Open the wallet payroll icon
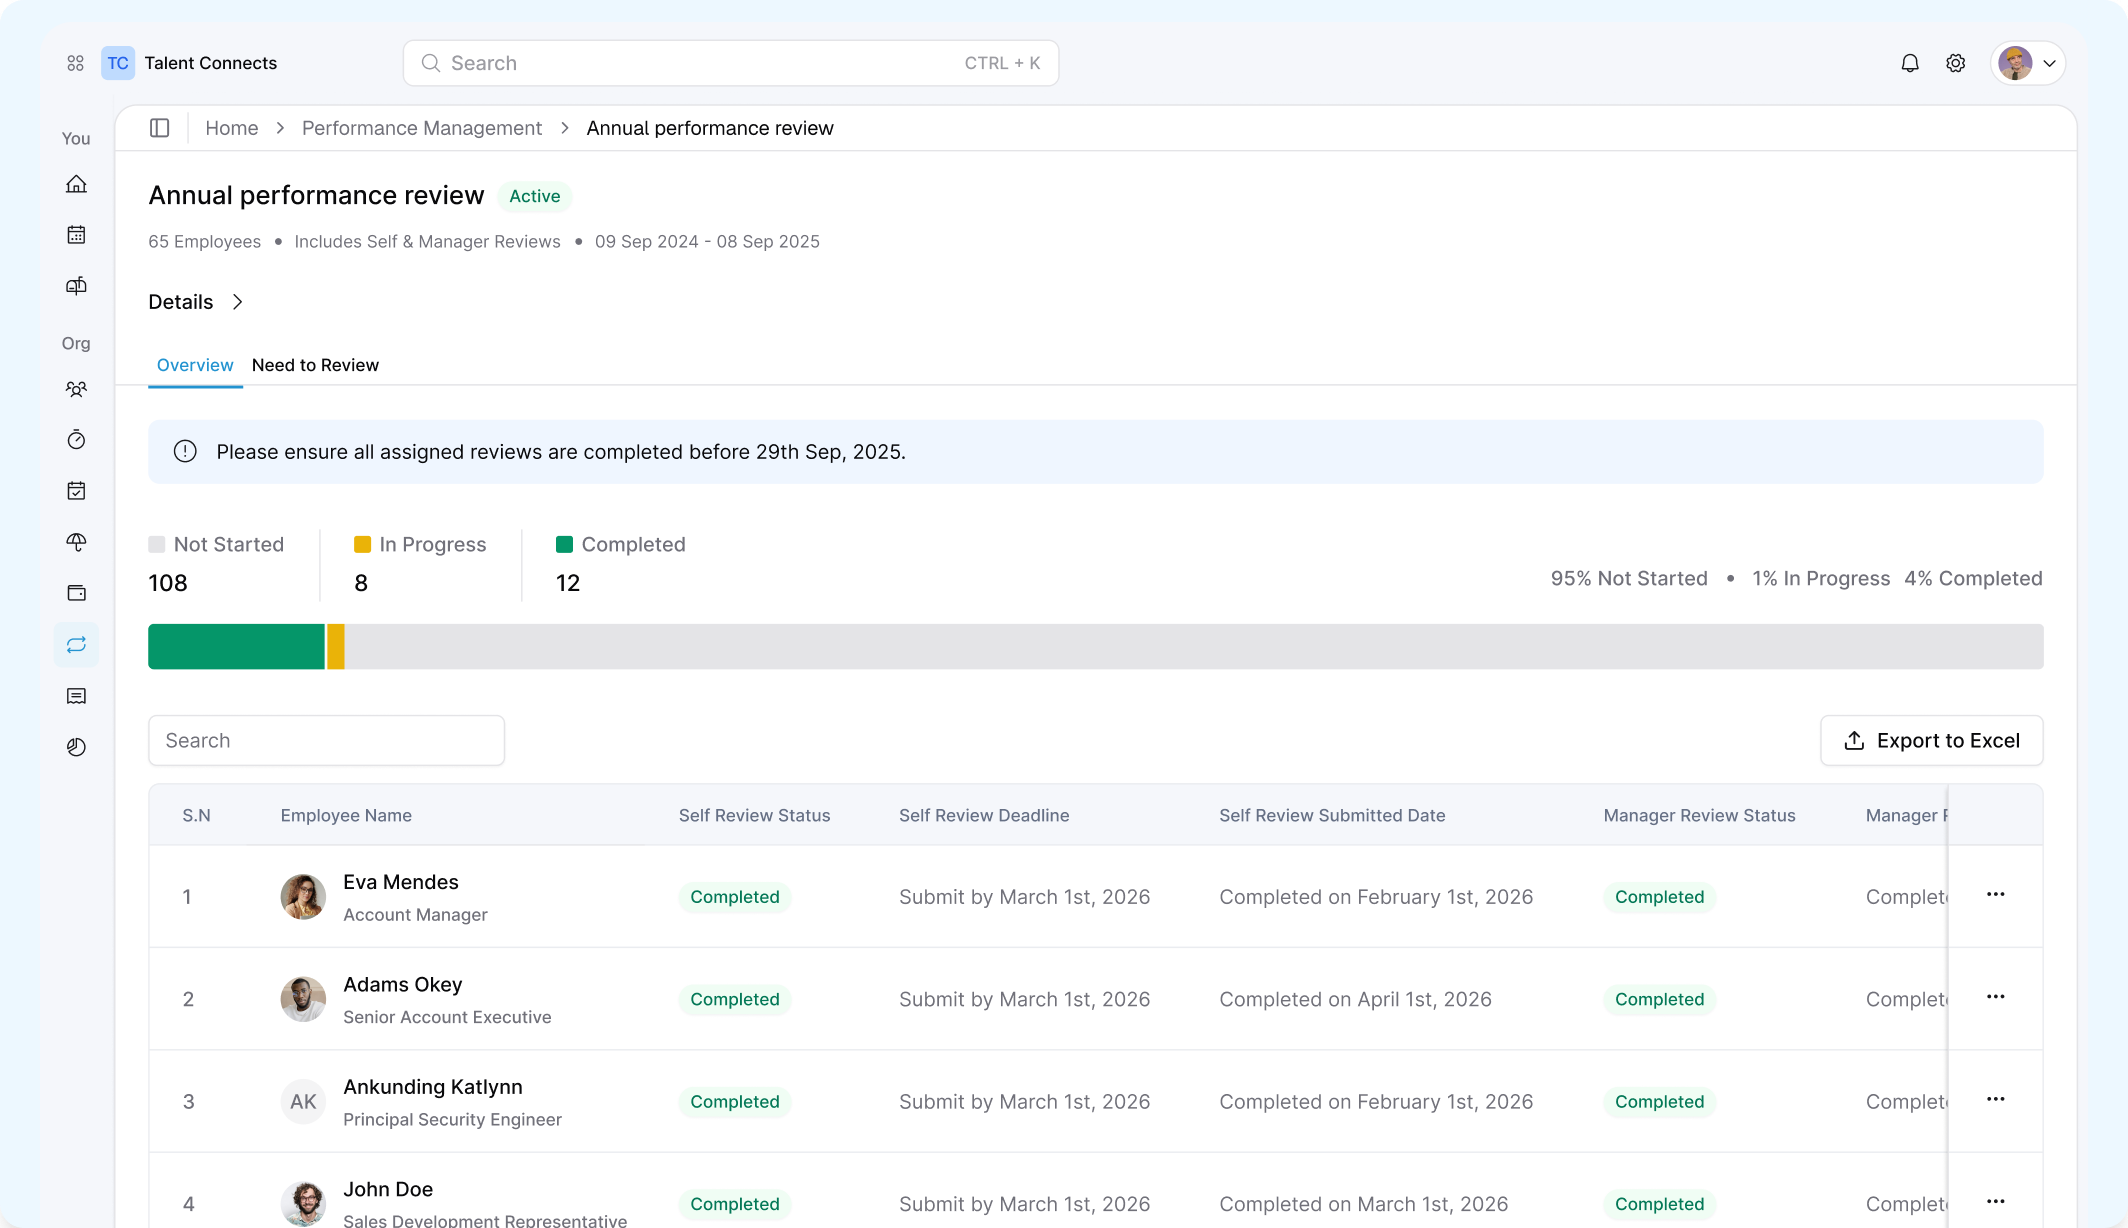Viewport: 2128px width, 1228px height. point(76,593)
